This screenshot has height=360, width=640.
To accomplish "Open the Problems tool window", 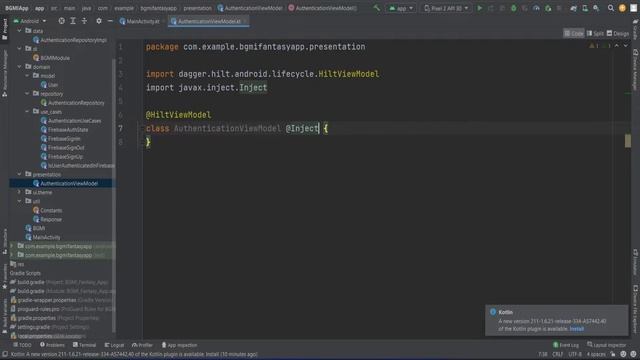I will coord(52,345).
